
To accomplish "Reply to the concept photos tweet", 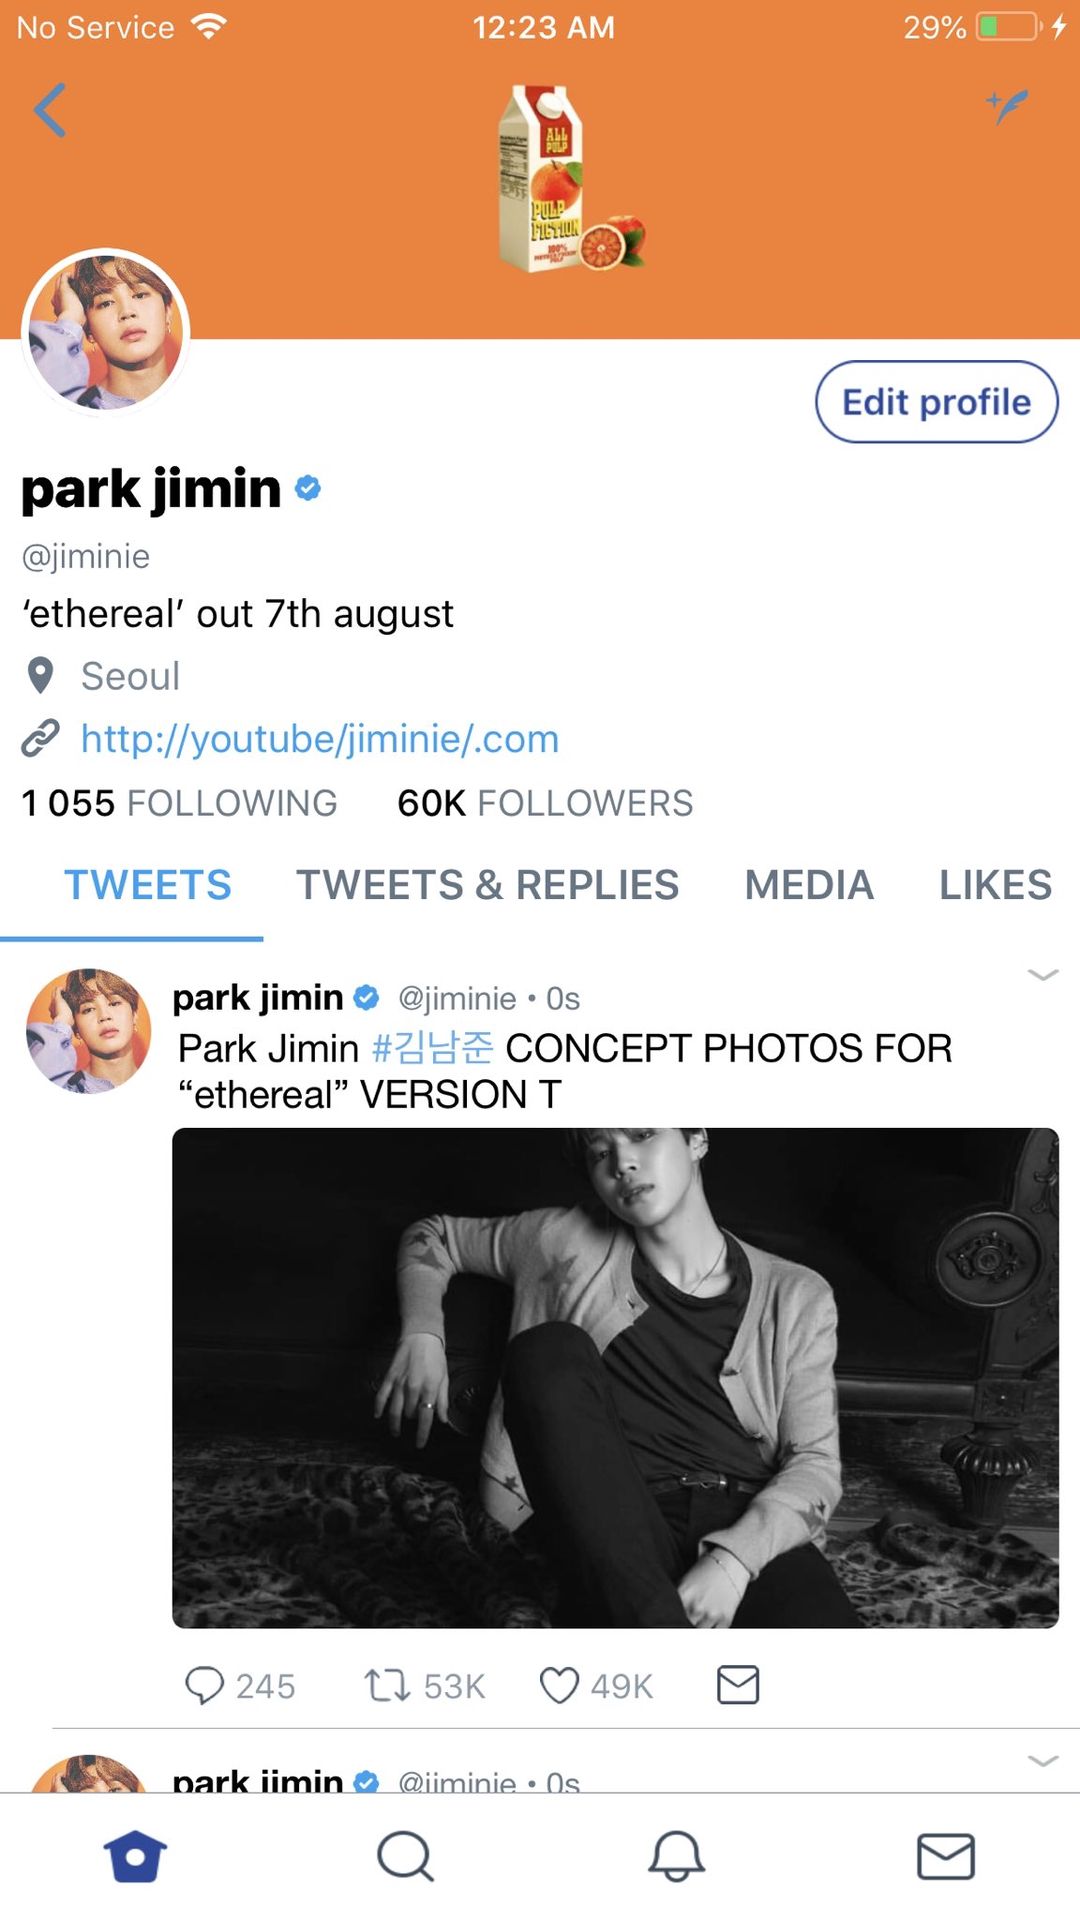I will tap(205, 1685).
